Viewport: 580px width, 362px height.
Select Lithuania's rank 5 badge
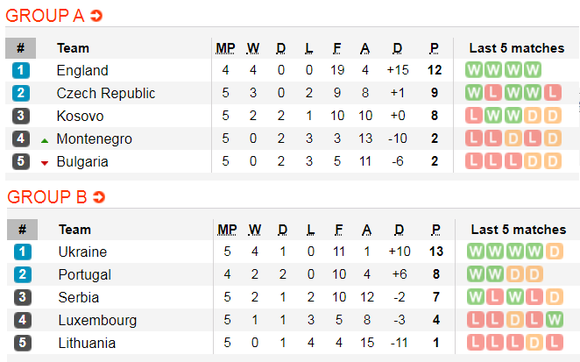(23, 343)
